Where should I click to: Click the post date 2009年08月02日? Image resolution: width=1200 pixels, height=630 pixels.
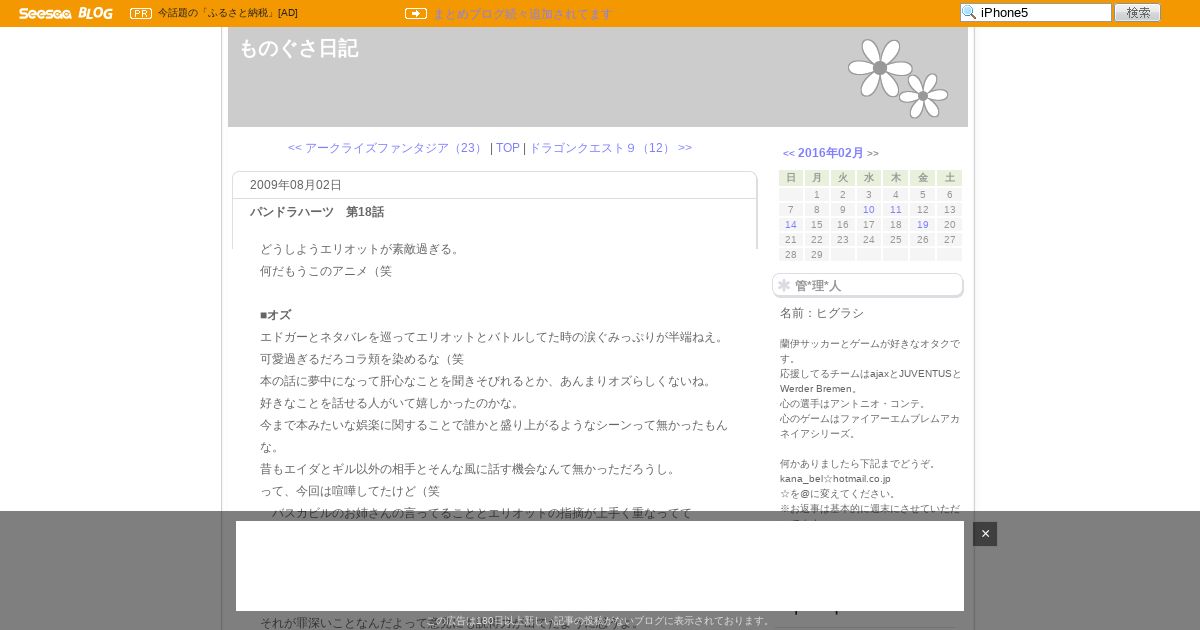296,185
